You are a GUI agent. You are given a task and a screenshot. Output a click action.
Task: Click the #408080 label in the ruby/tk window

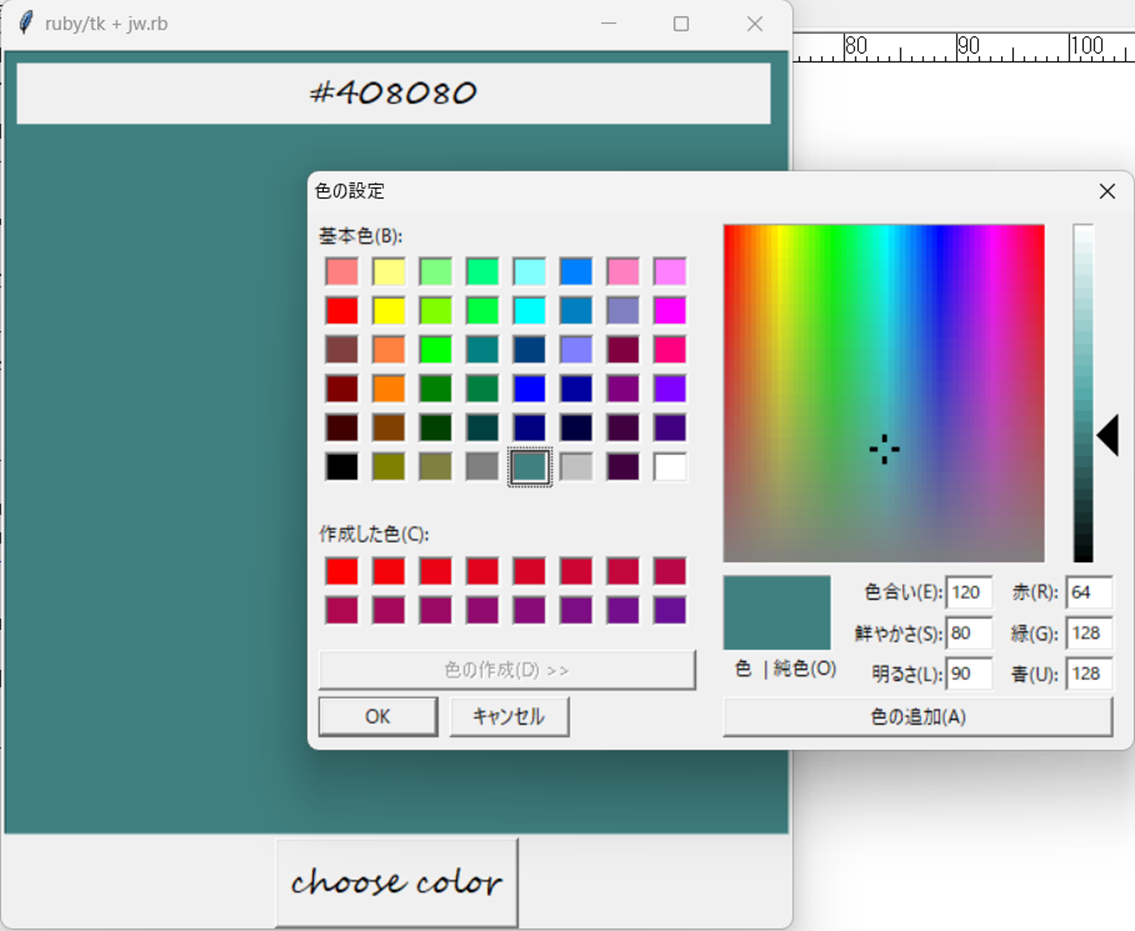click(393, 93)
